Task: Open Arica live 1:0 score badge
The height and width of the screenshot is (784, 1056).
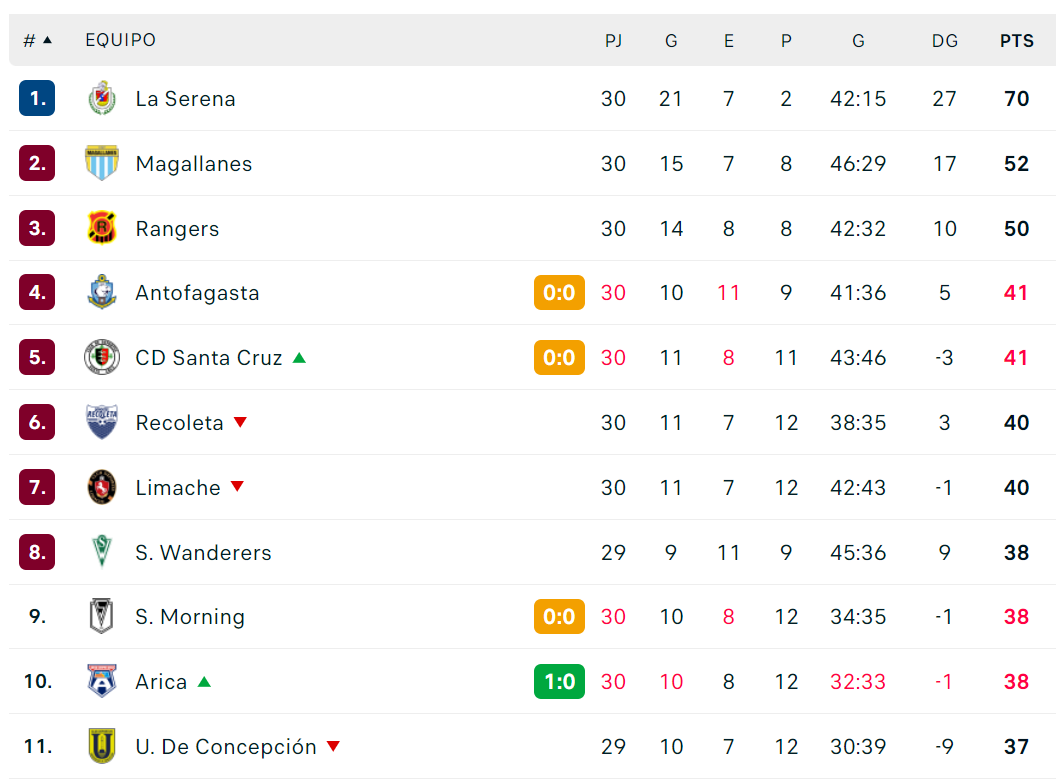Action: coord(559,681)
